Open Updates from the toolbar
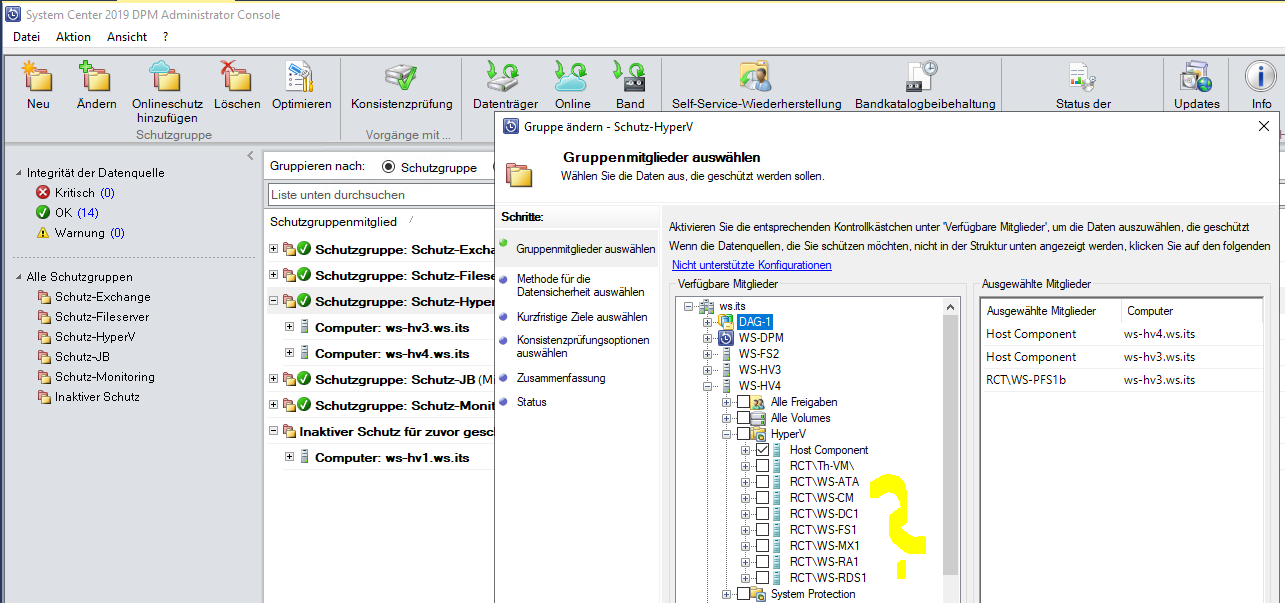Image resolution: width=1285 pixels, height=603 pixels. pyautogui.click(x=1196, y=77)
